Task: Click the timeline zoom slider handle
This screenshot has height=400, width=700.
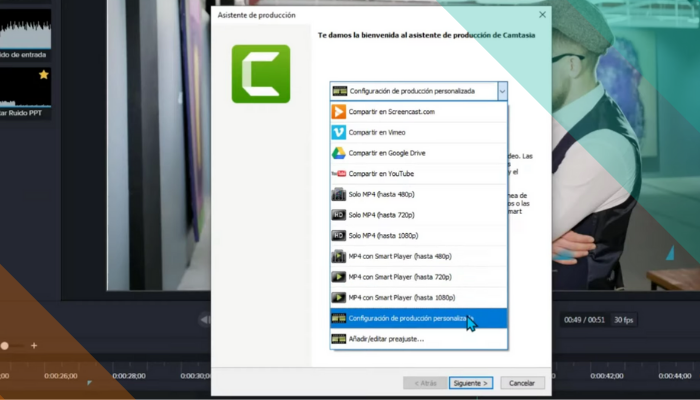Action: (x=4, y=346)
